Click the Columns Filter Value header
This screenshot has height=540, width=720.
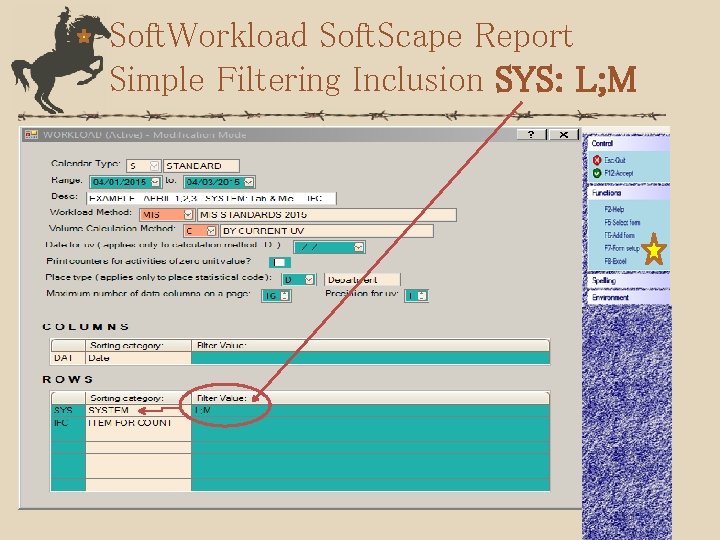coord(370,345)
